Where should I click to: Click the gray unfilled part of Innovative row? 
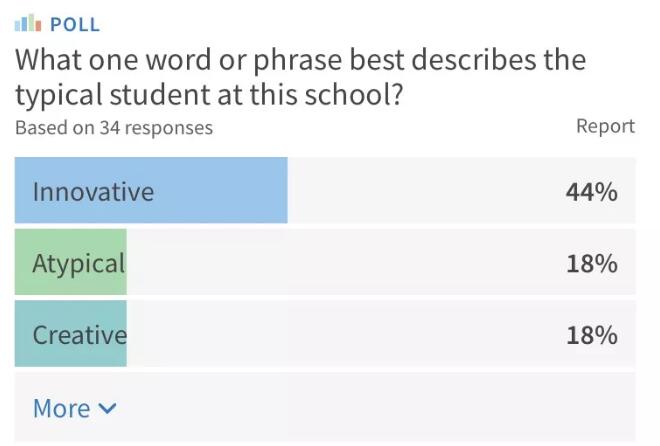420,191
